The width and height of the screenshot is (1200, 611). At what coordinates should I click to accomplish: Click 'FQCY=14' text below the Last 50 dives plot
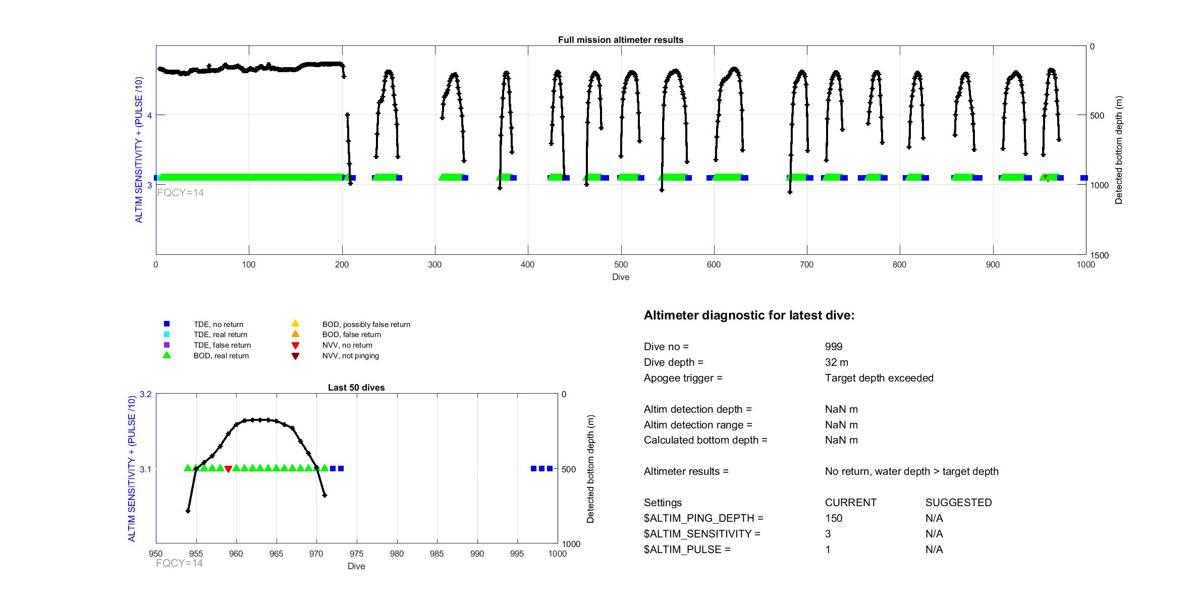tap(181, 564)
